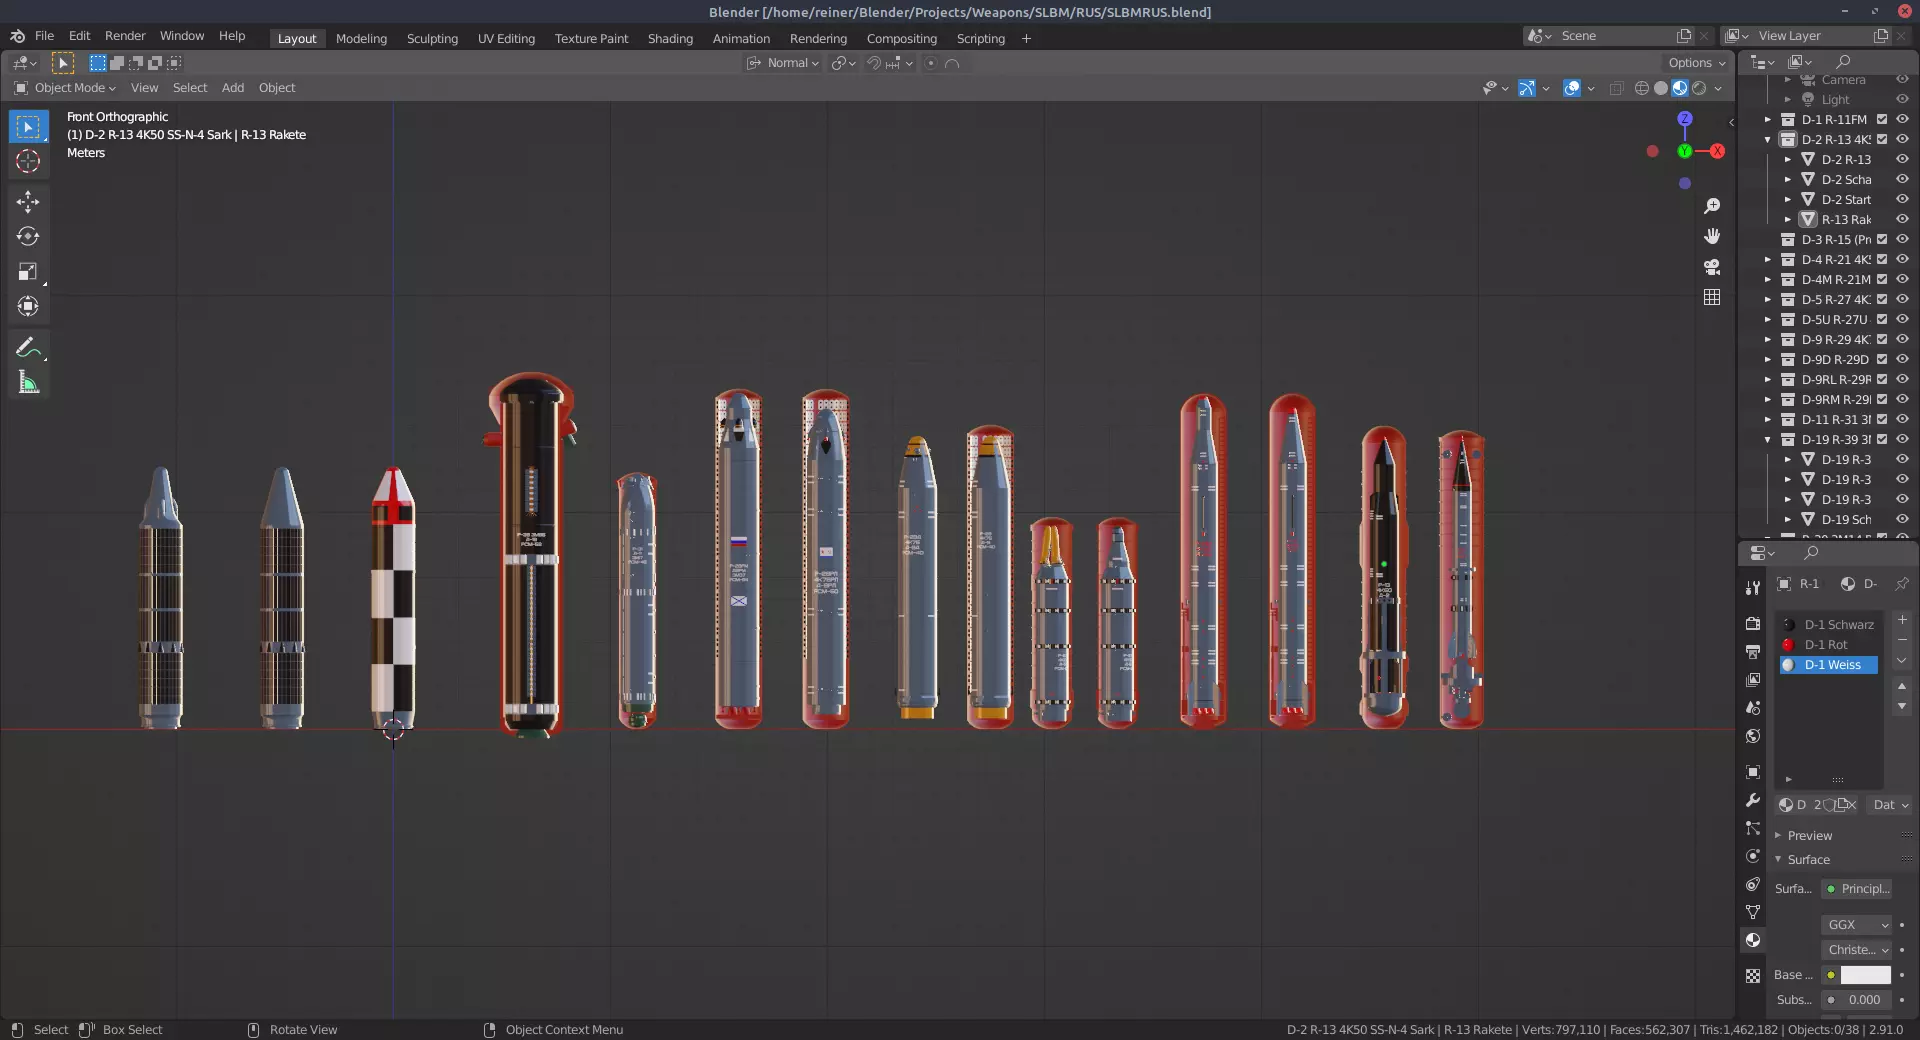Pick the Annotate pencil tool
This screenshot has height=1040, width=1920.
point(28,348)
